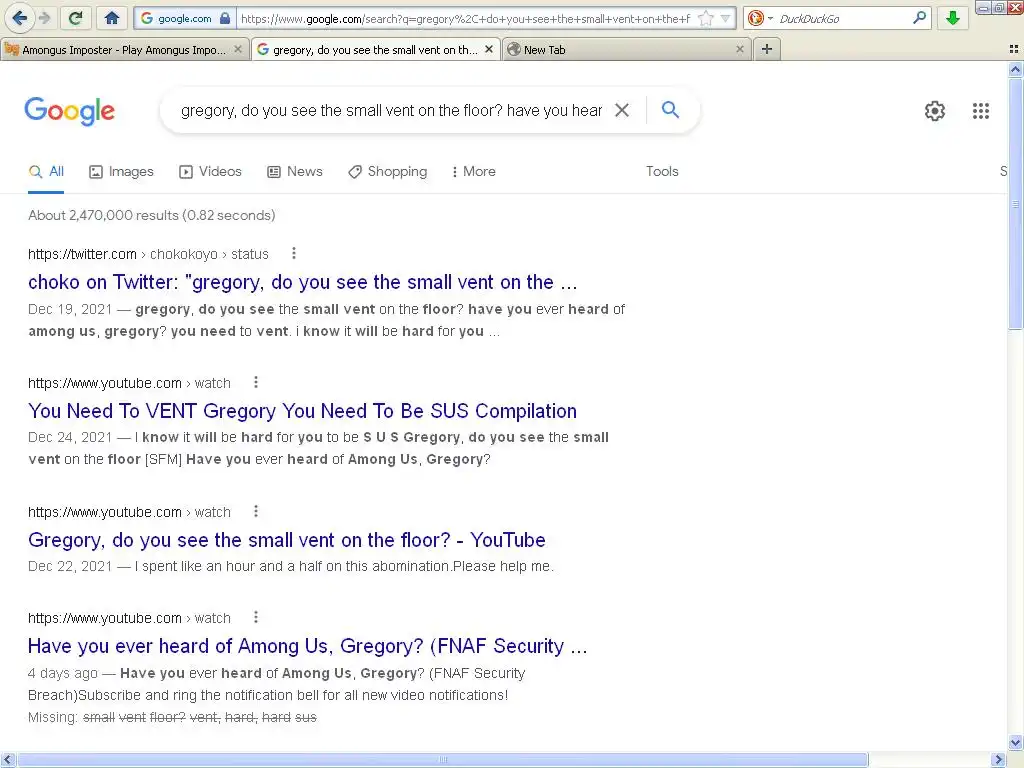Open downloads with the green arrow

coord(953,18)
